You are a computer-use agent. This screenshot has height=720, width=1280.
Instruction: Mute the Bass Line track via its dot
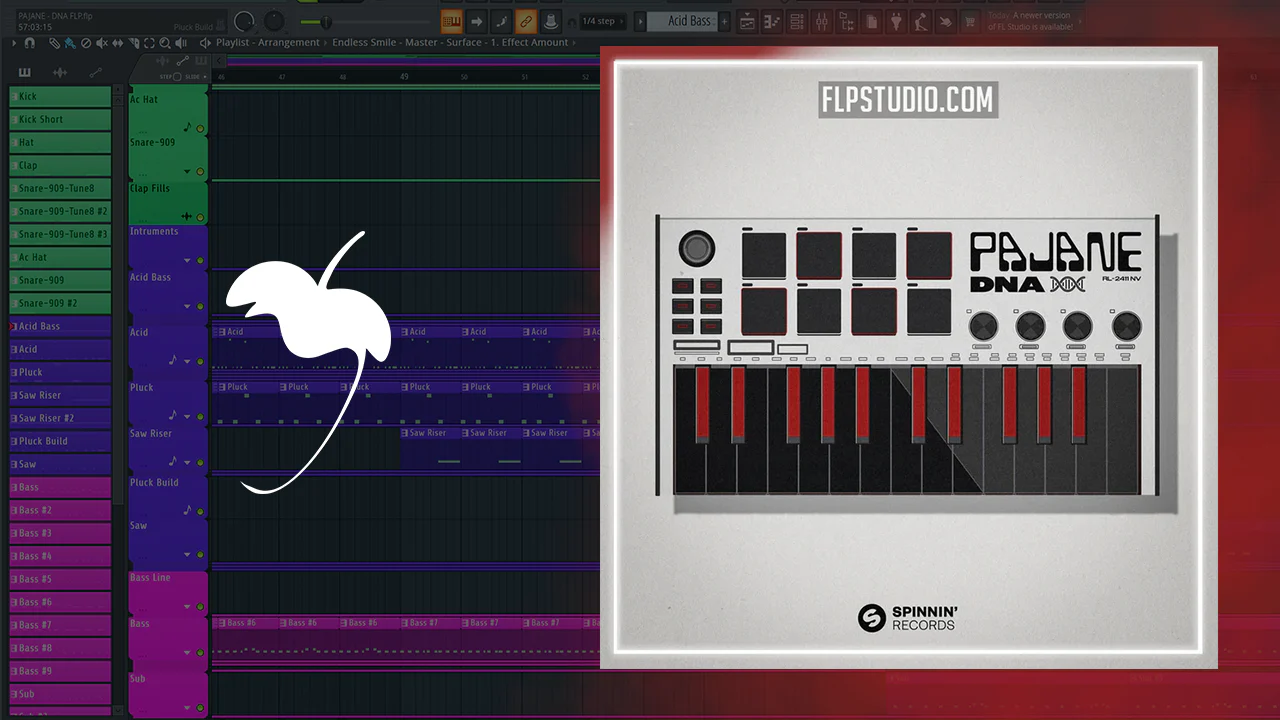(200, 607)
